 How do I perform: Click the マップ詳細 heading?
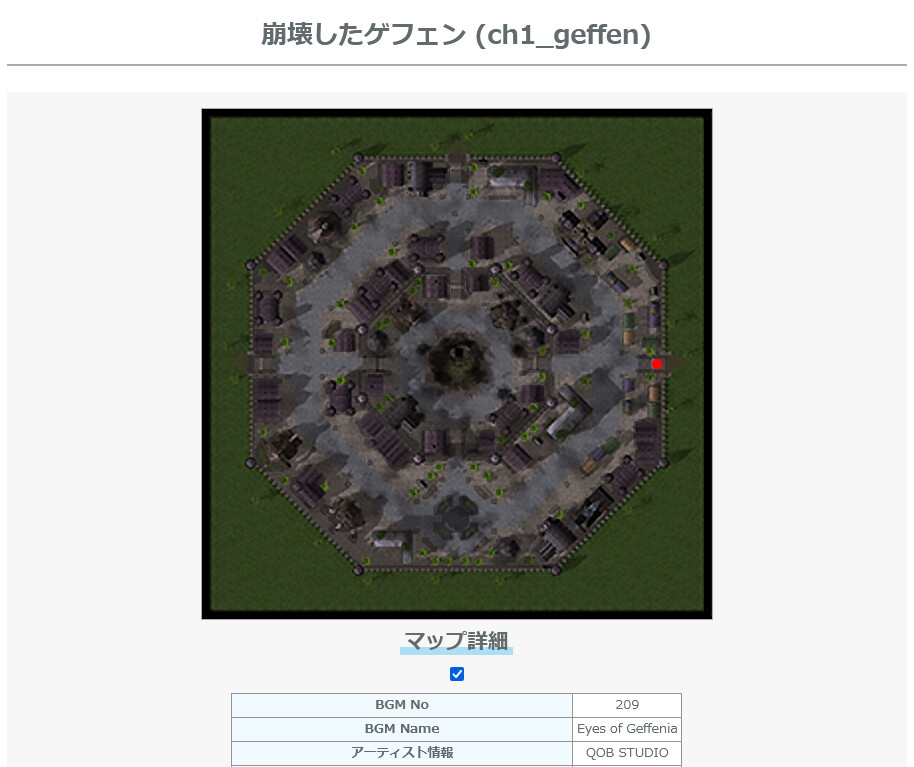point(456,641)
